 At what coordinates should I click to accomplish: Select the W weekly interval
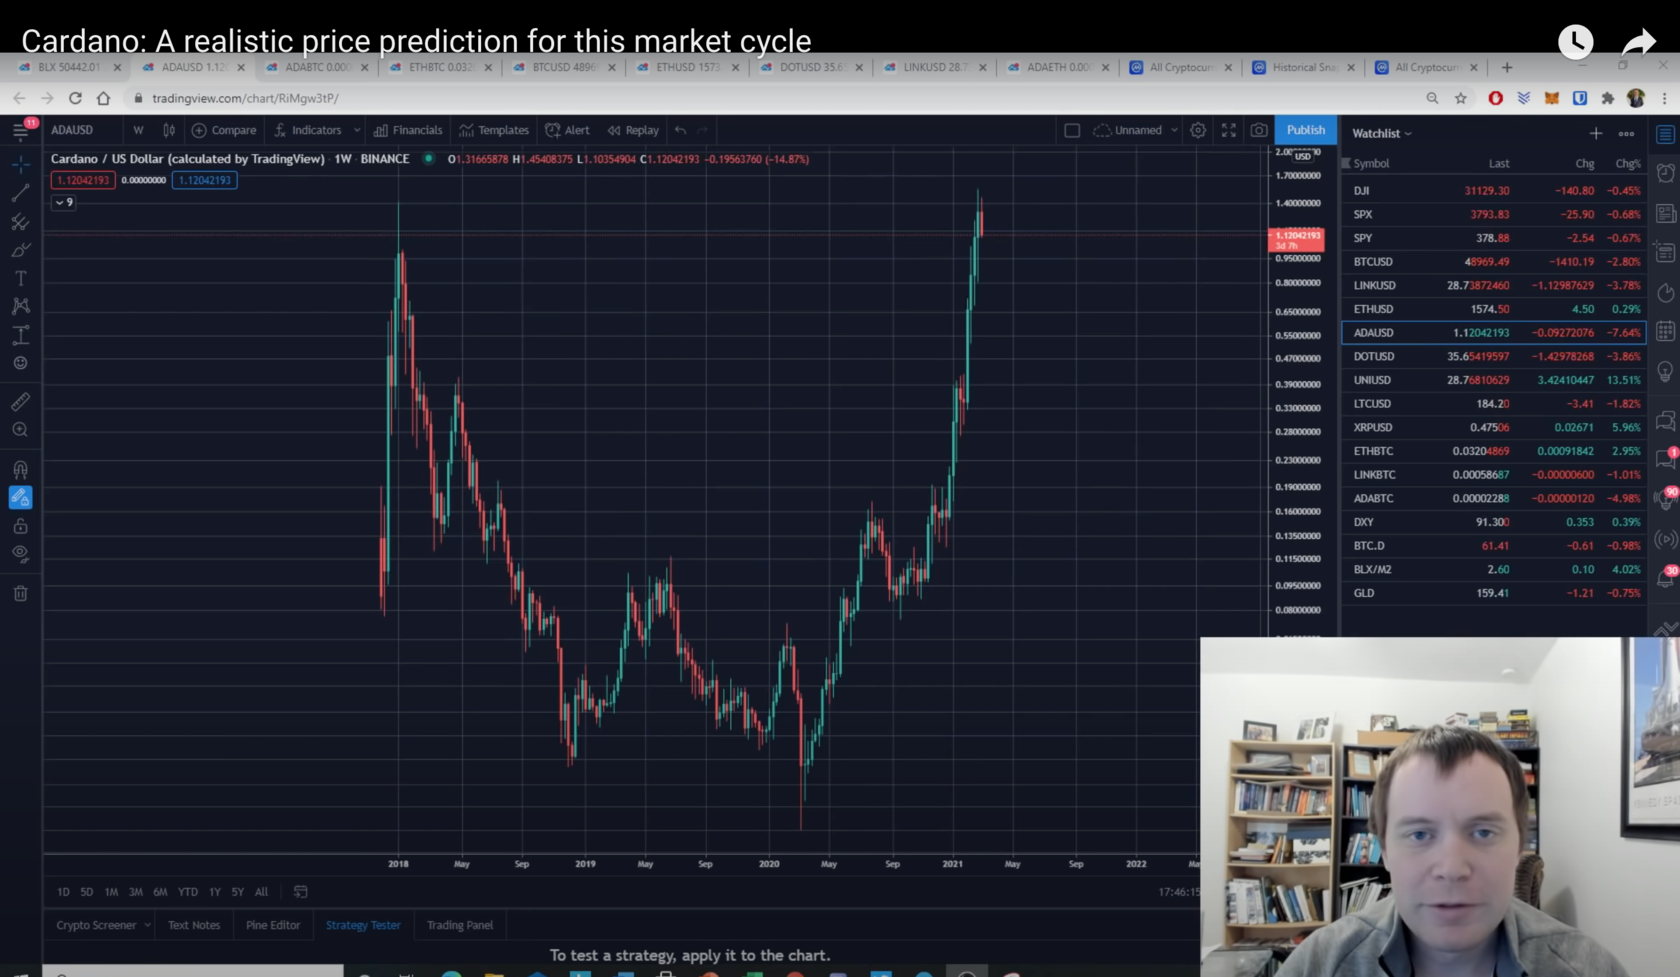[138, 130]
